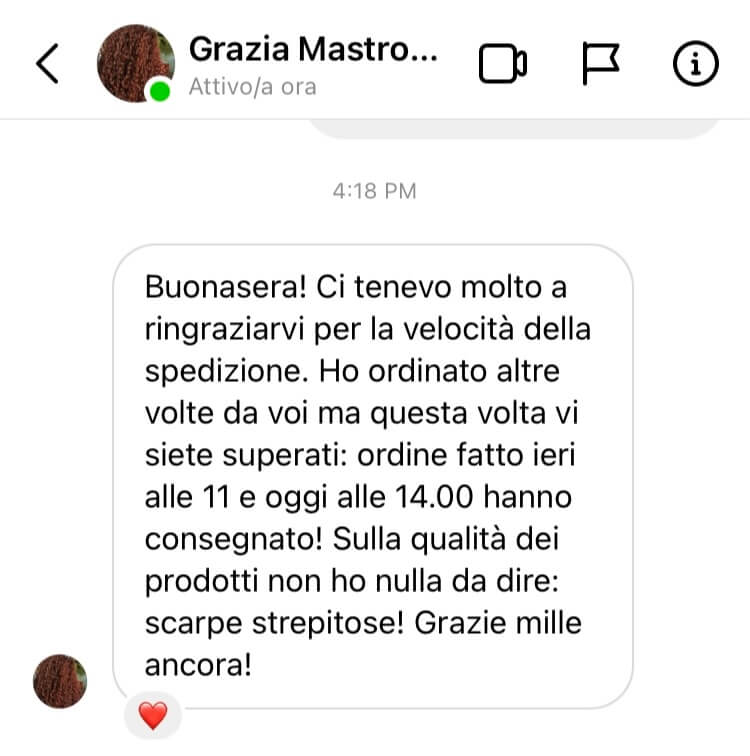Open the header profile picture of Grazia
The image size is (750, 756).
[x=136, y=64]
